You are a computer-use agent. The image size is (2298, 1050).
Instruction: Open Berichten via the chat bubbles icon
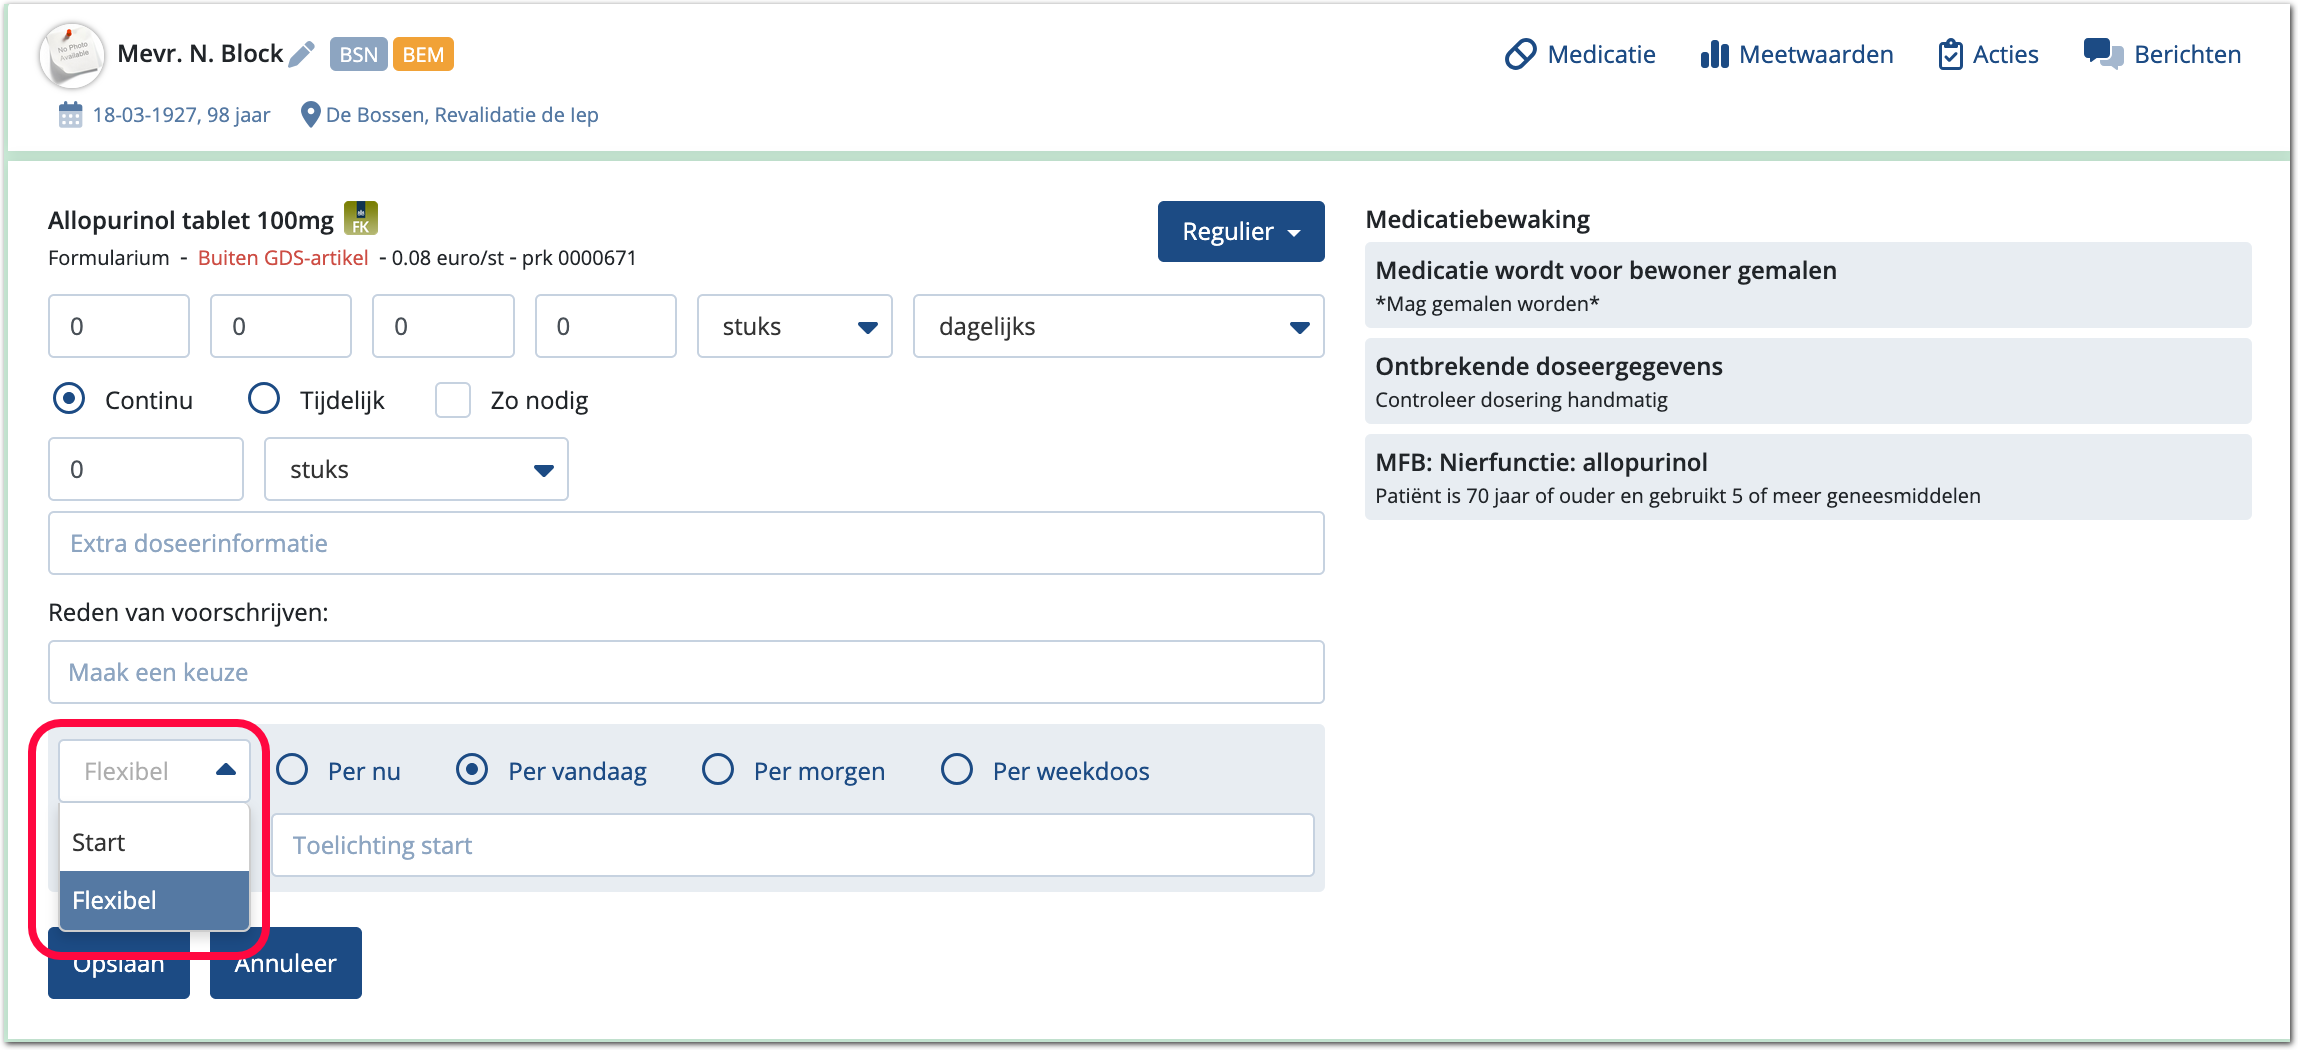tap(2103, 54)
